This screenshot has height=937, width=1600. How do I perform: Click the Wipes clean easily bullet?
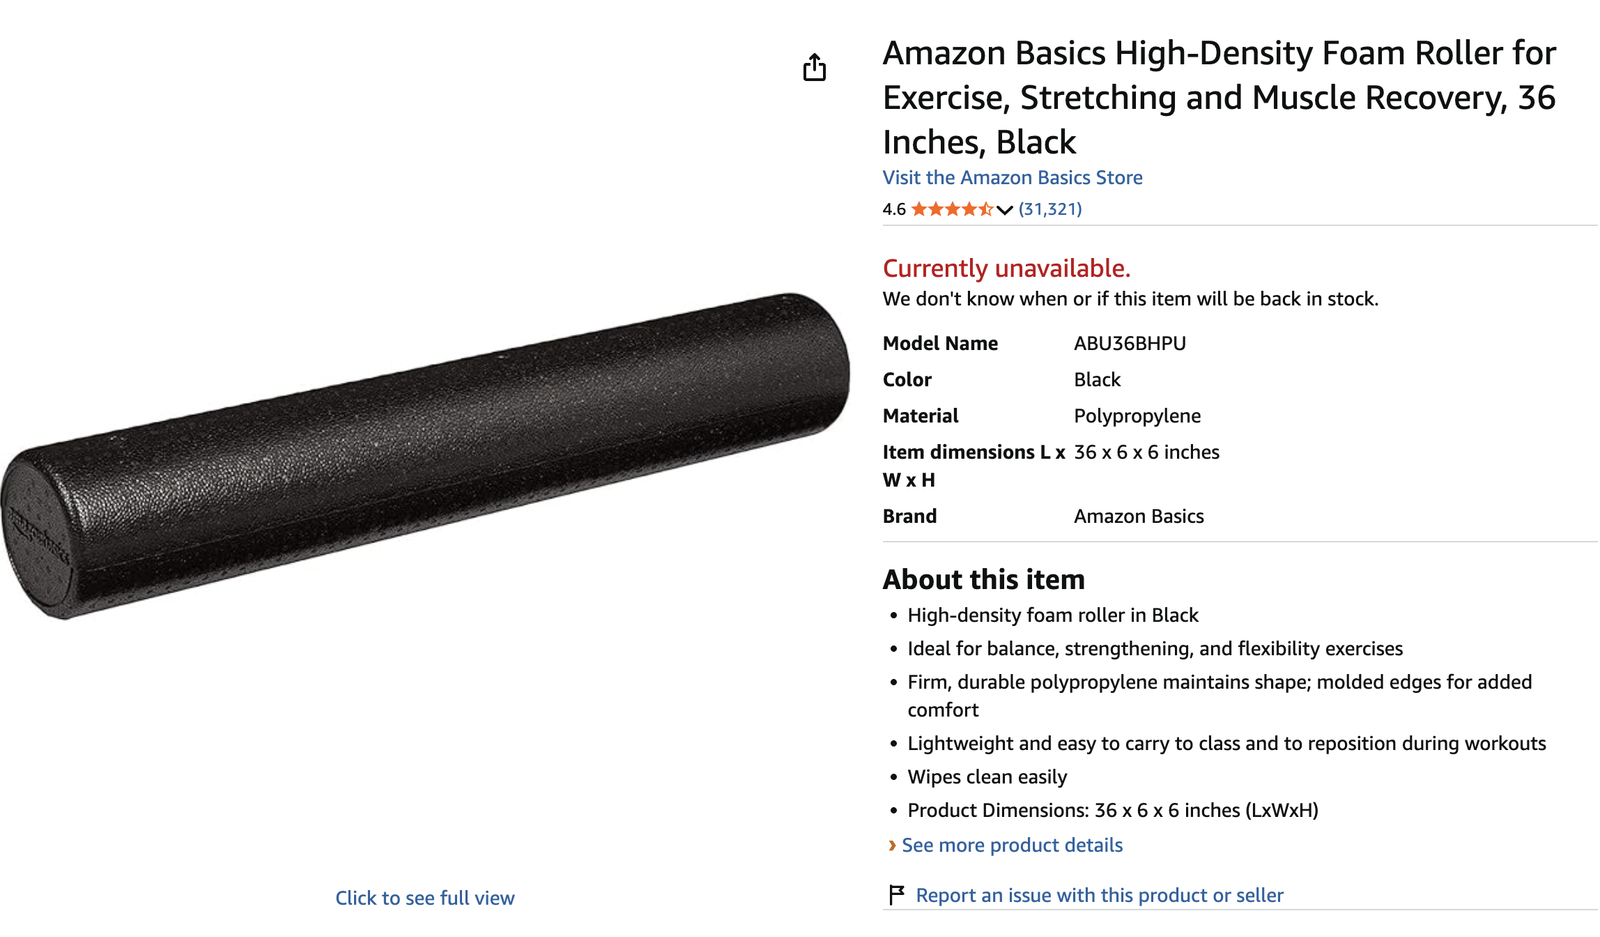click(986, 776)
